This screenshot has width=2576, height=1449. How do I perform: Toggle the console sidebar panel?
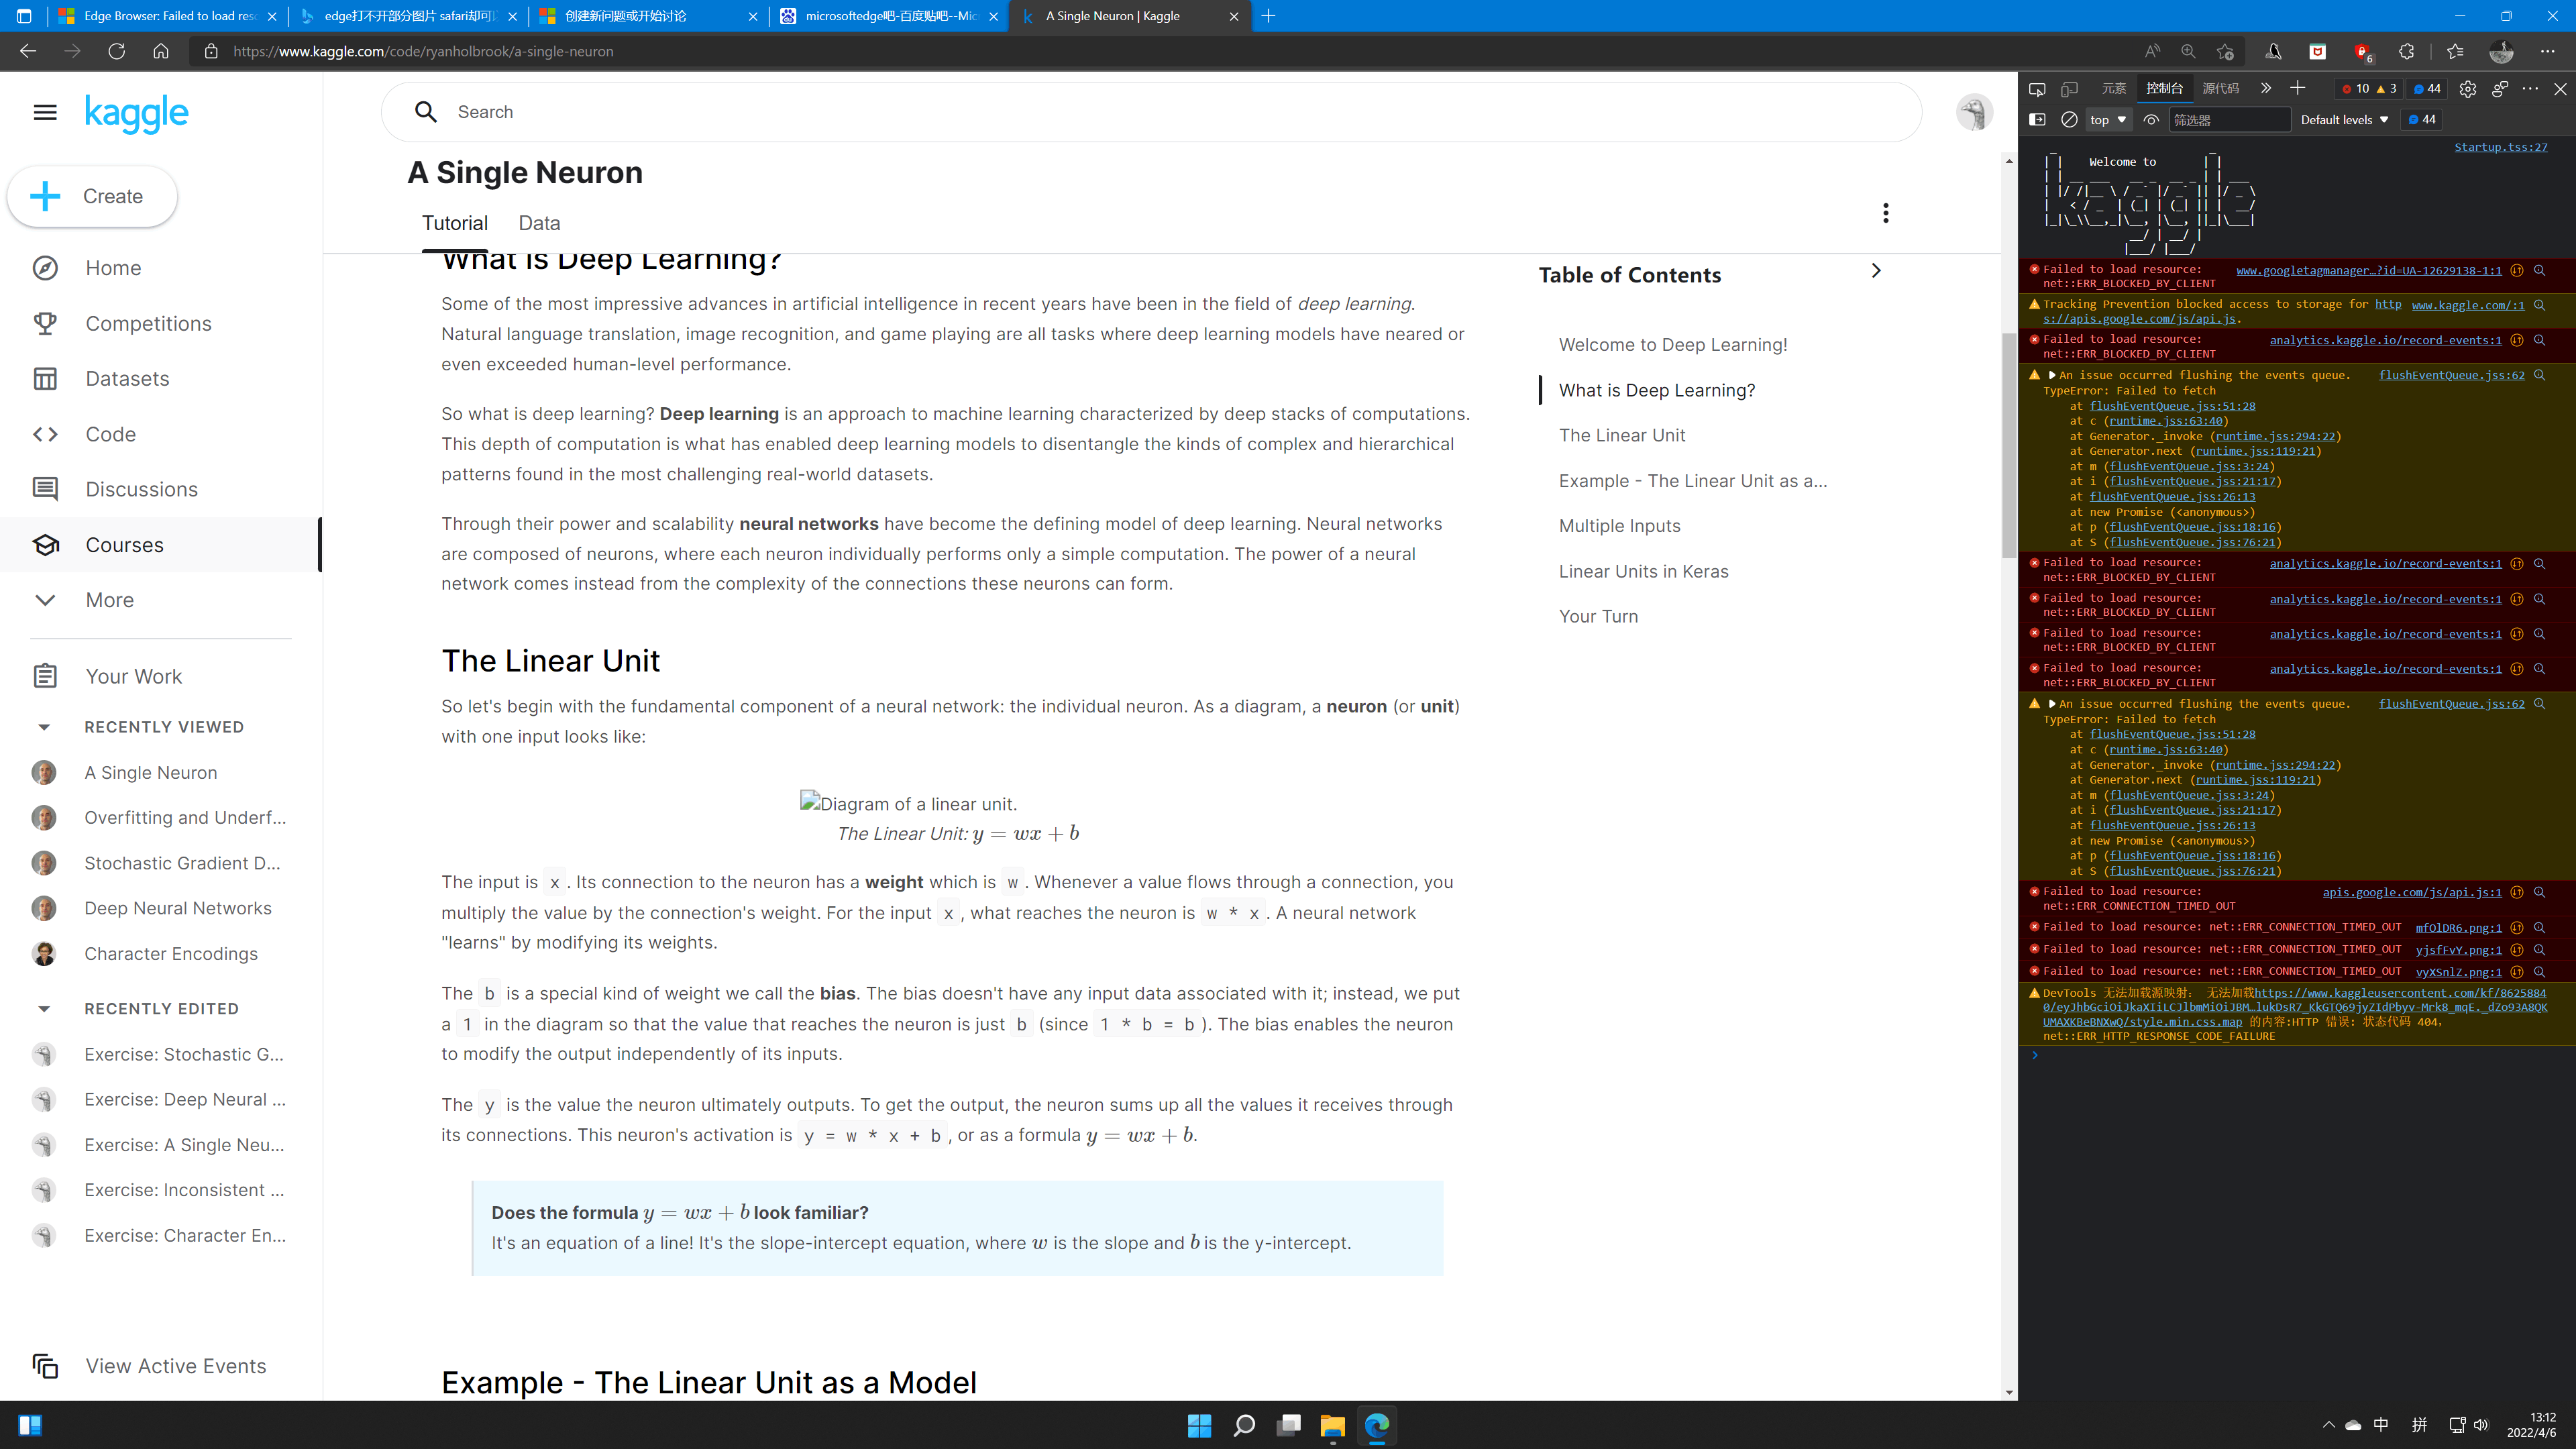click(x=2037, y=120)
